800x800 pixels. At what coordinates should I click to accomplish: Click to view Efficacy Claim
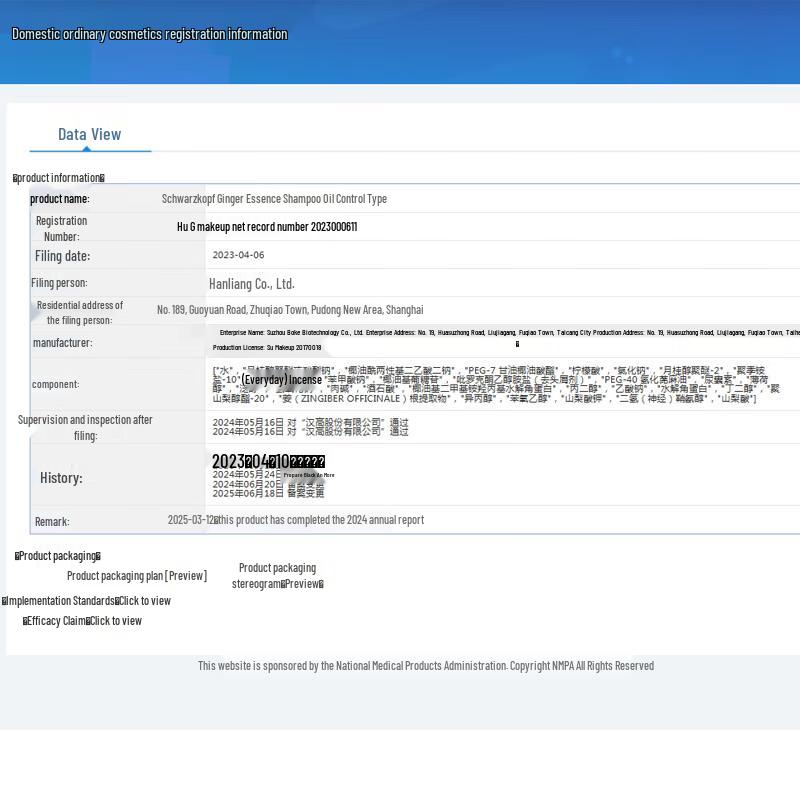pos(115,621)
